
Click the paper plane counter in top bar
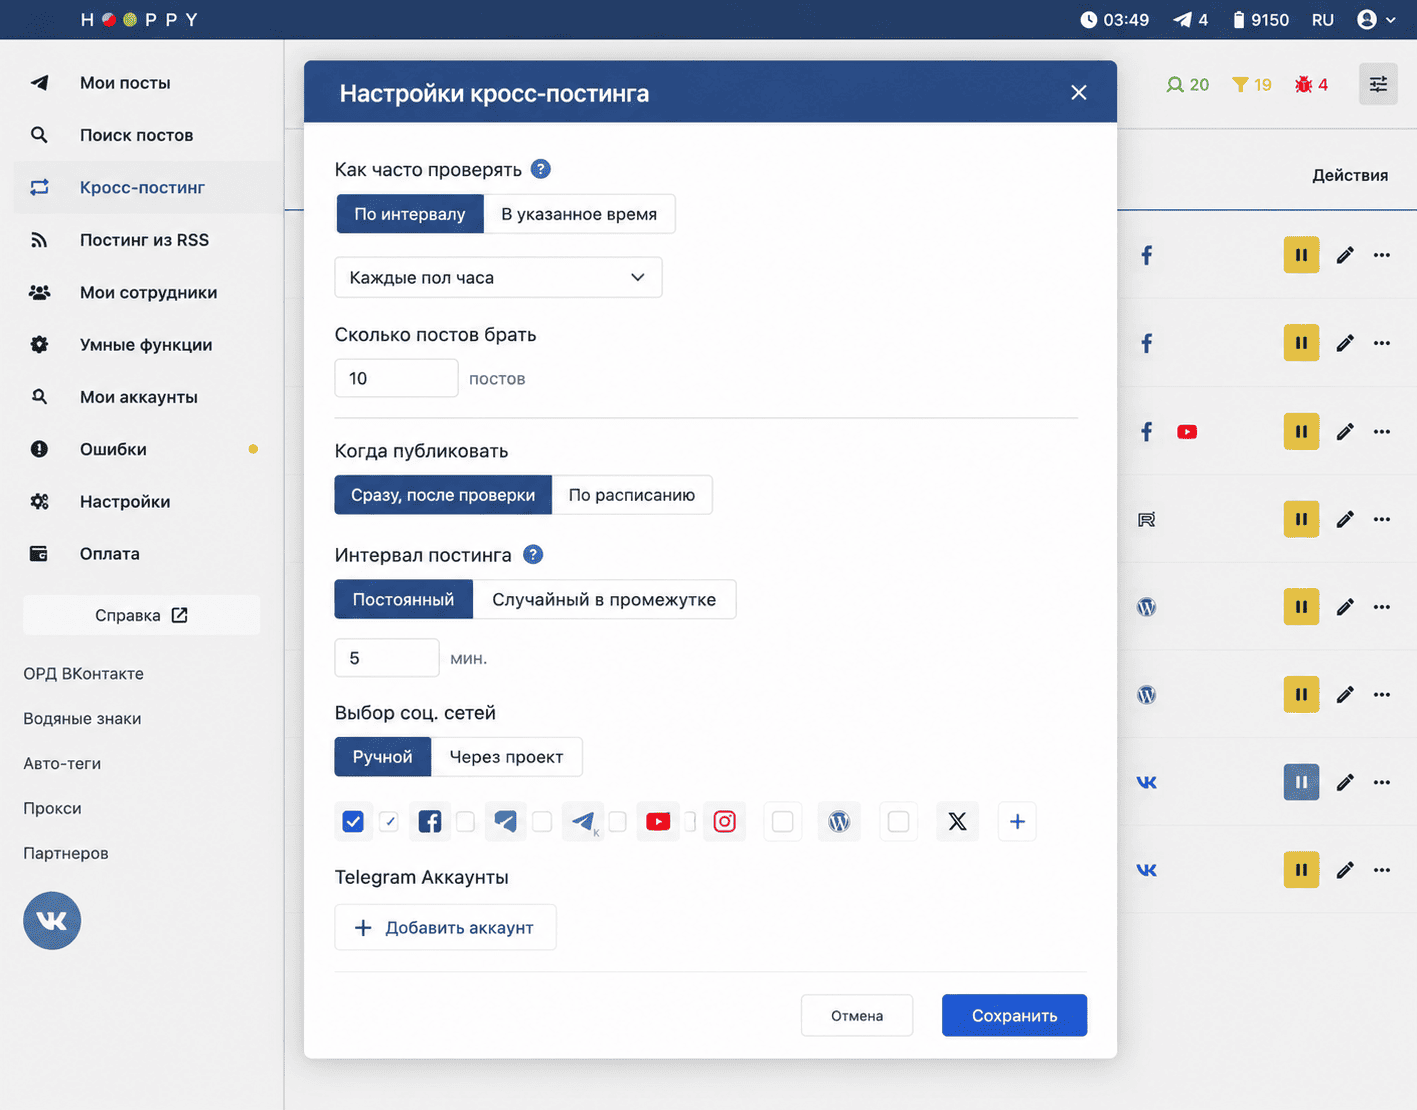[x=1190, y=20]
